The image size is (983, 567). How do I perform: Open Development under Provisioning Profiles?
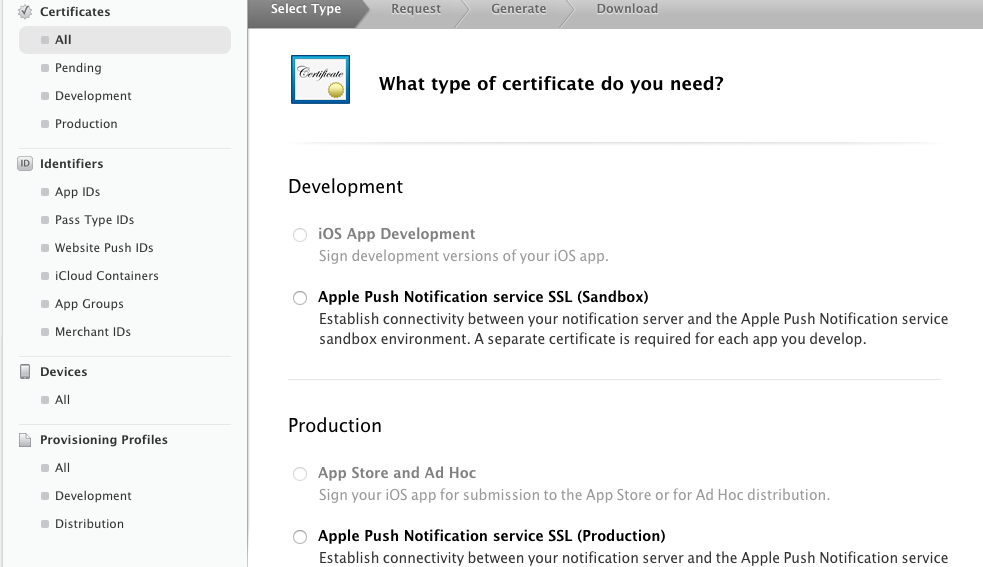pos(93,496)
